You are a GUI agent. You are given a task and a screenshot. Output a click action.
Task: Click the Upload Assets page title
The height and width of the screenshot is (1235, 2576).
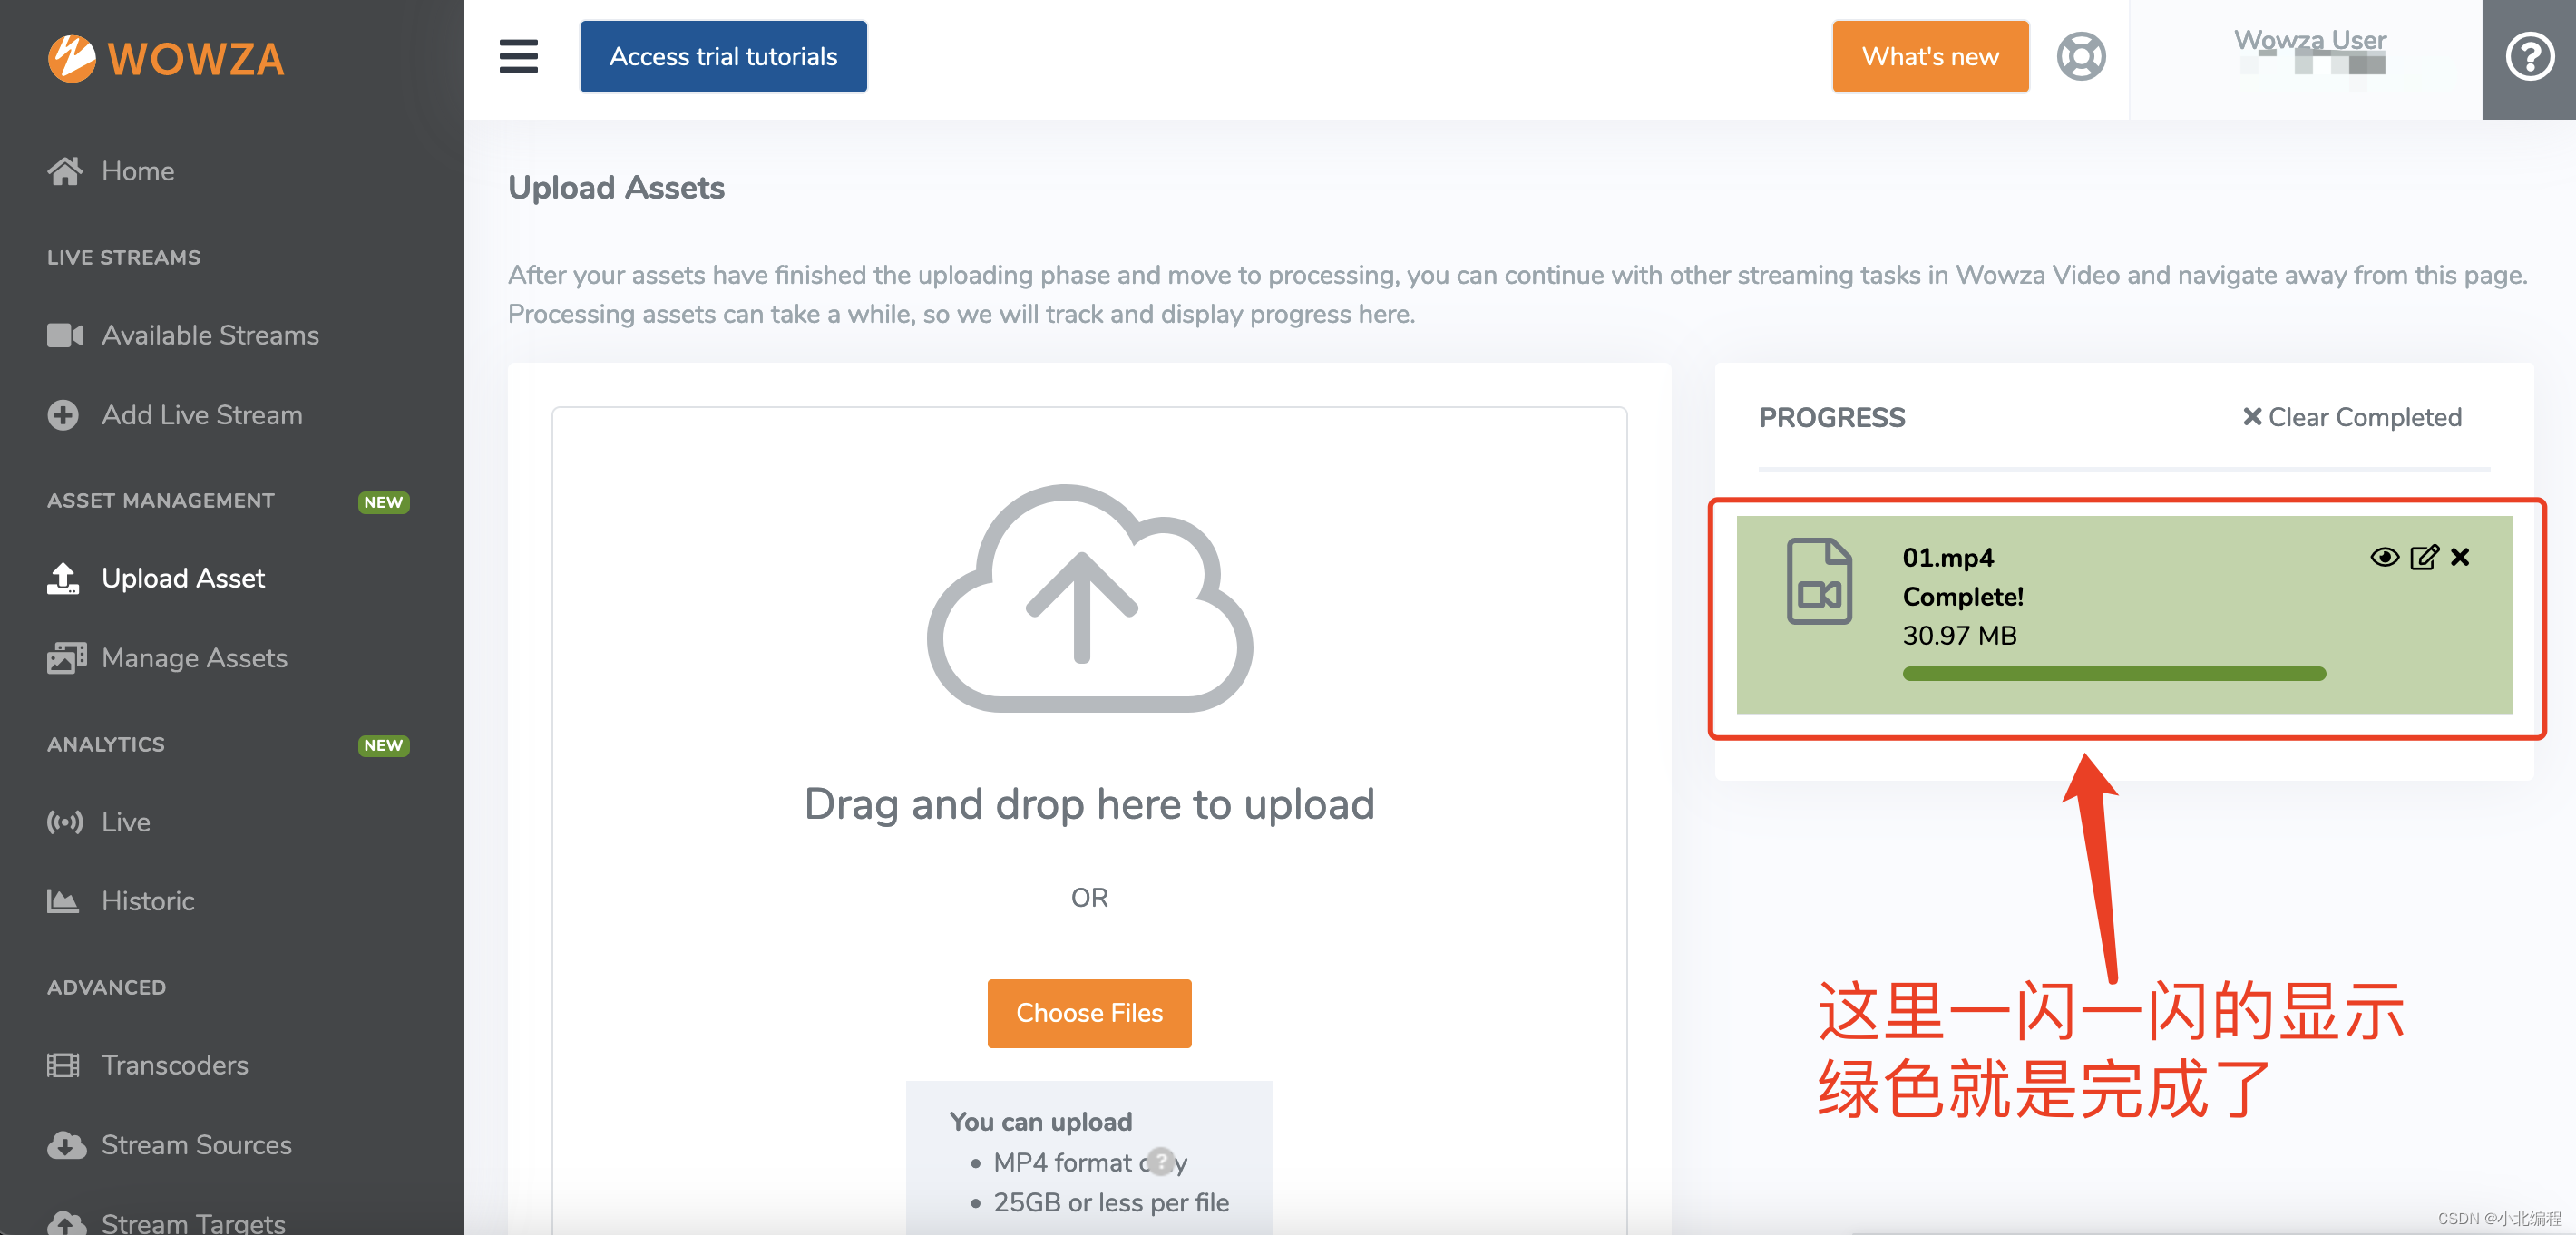point(616,188)
